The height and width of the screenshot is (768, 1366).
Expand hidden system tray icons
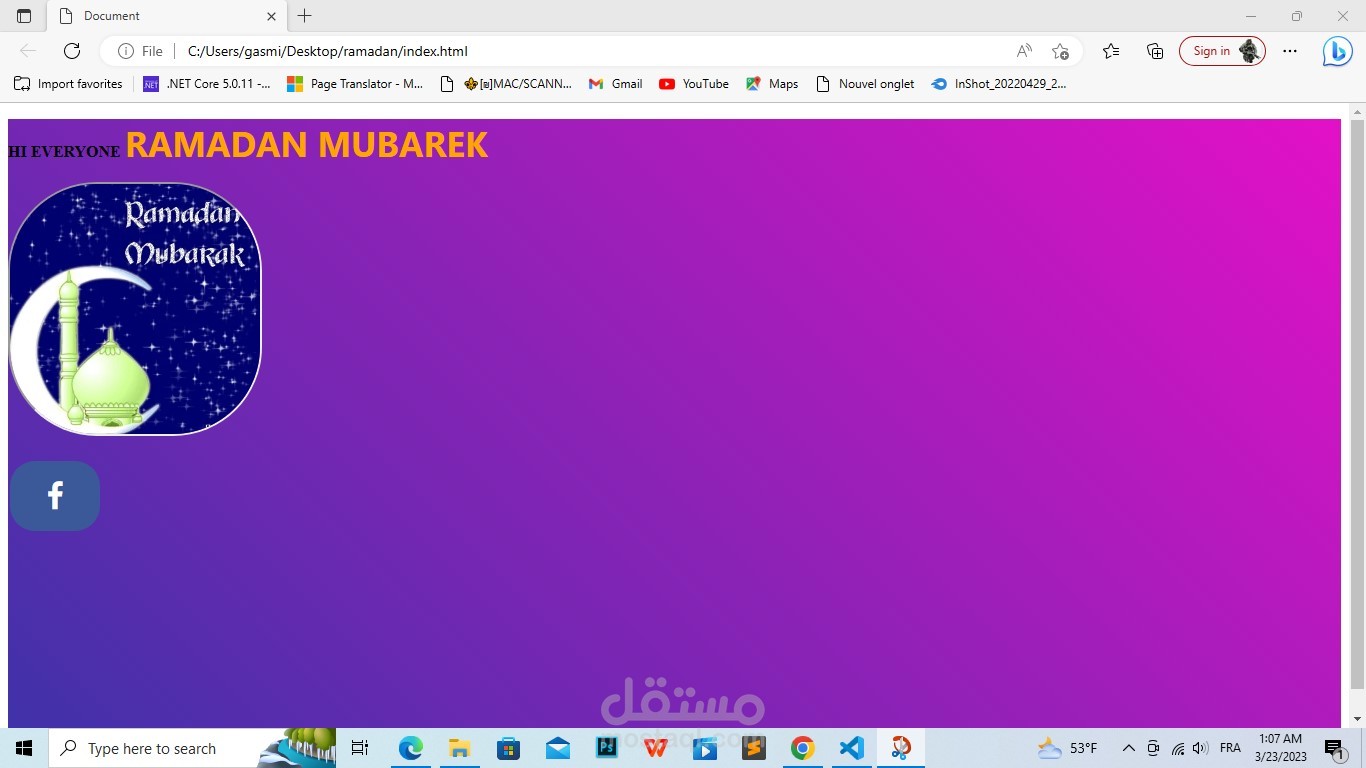point(1128,748)
